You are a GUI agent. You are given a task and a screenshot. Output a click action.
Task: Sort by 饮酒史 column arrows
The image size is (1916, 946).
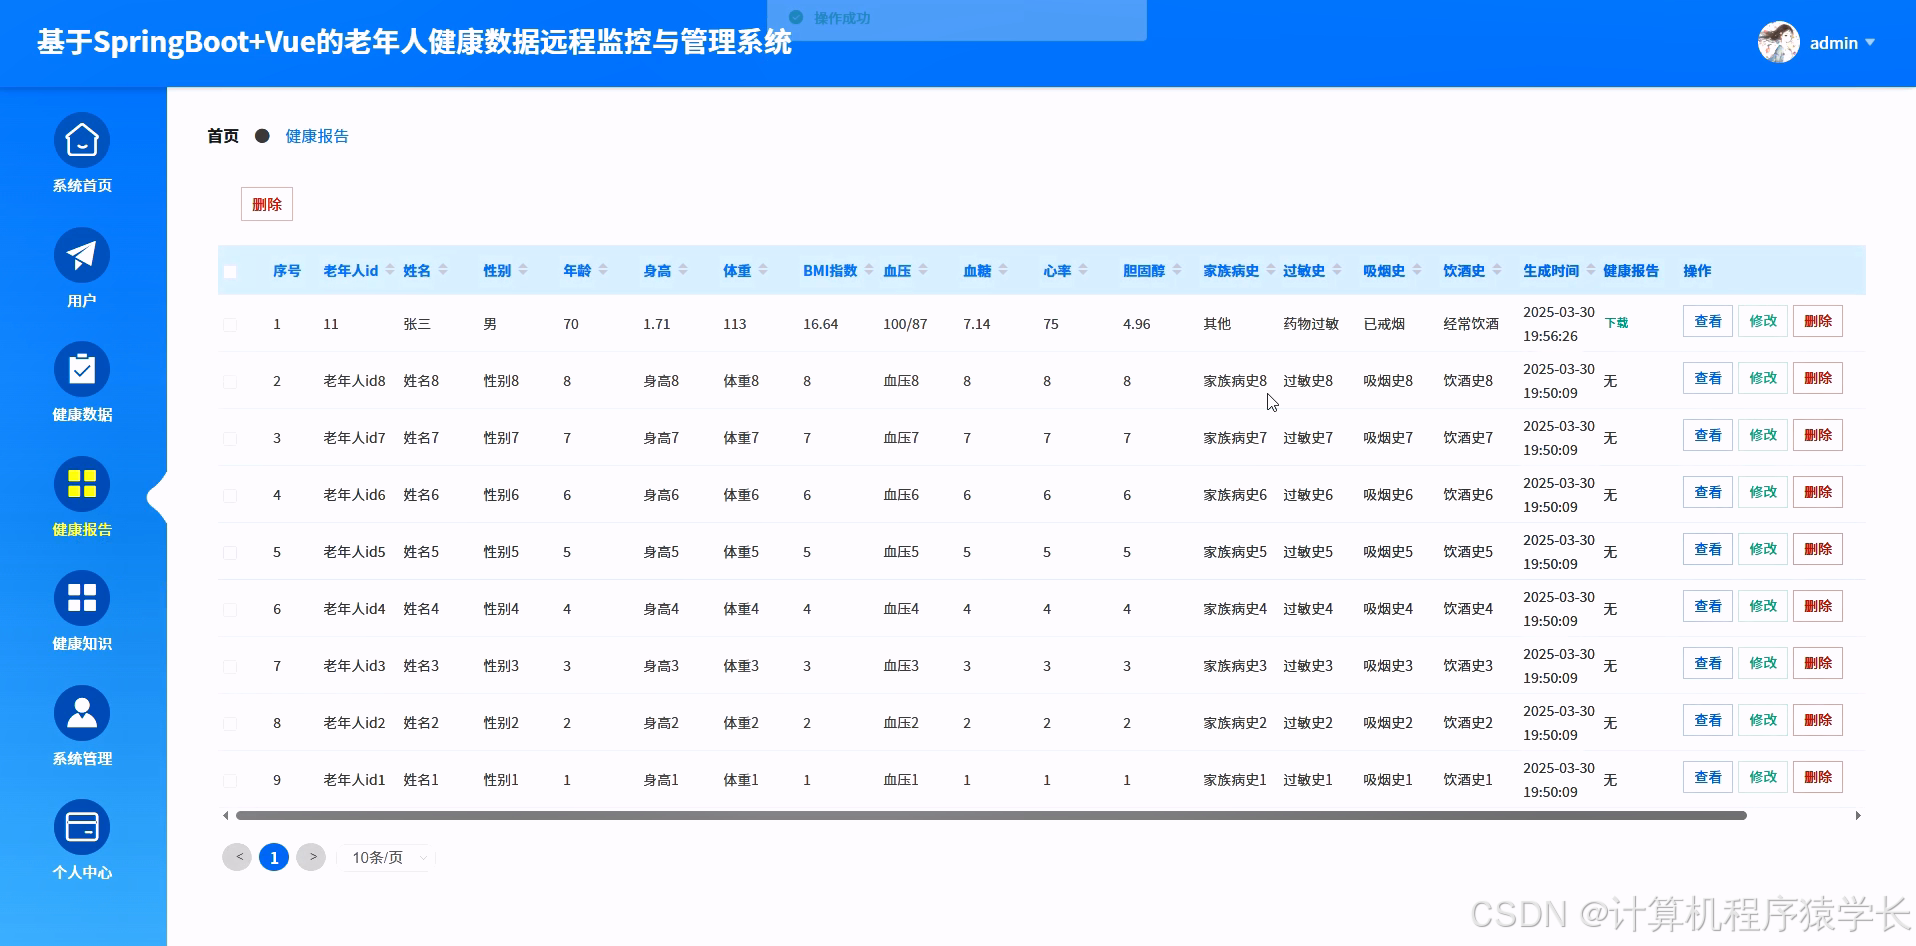pyautogui.click(x=1497, y=270)
